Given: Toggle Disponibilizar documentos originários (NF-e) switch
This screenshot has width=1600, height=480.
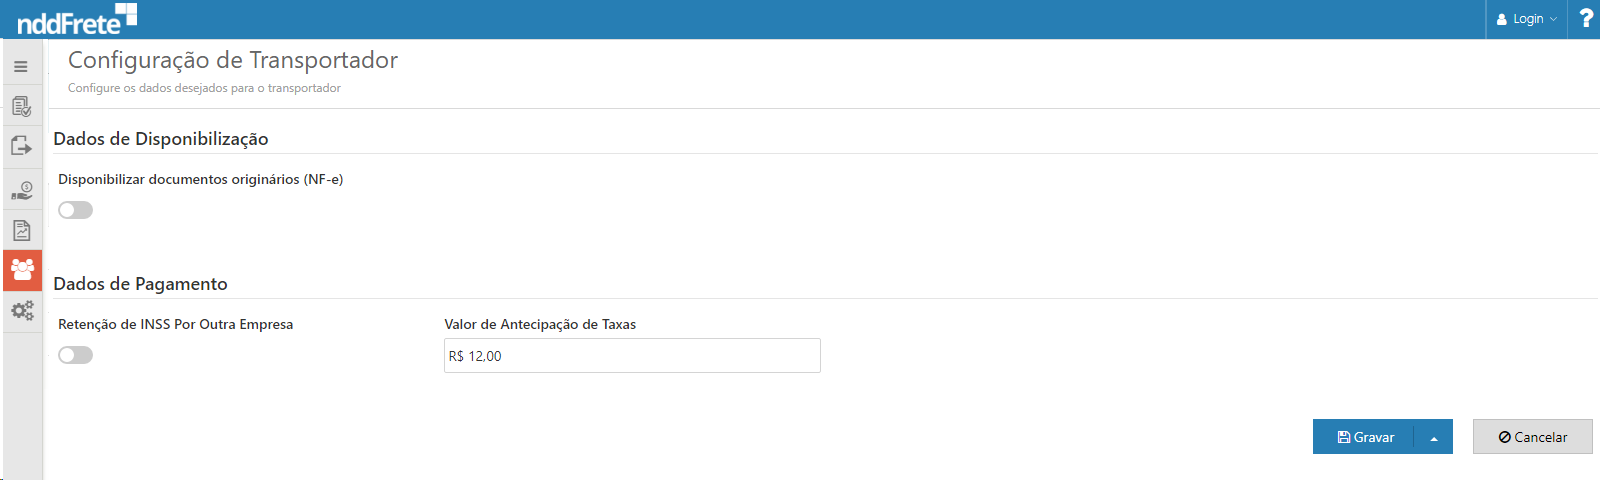Looking at the screenshot, I should click(75, 210).
